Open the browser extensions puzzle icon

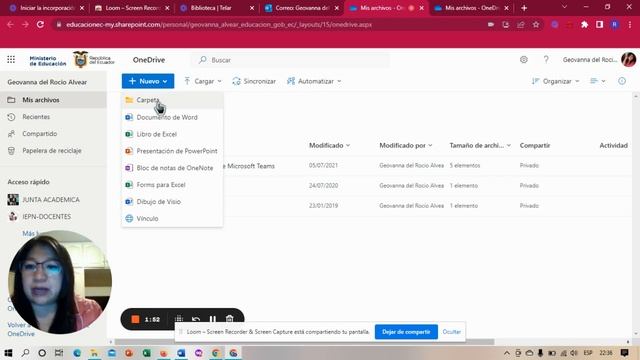[584, 24]
